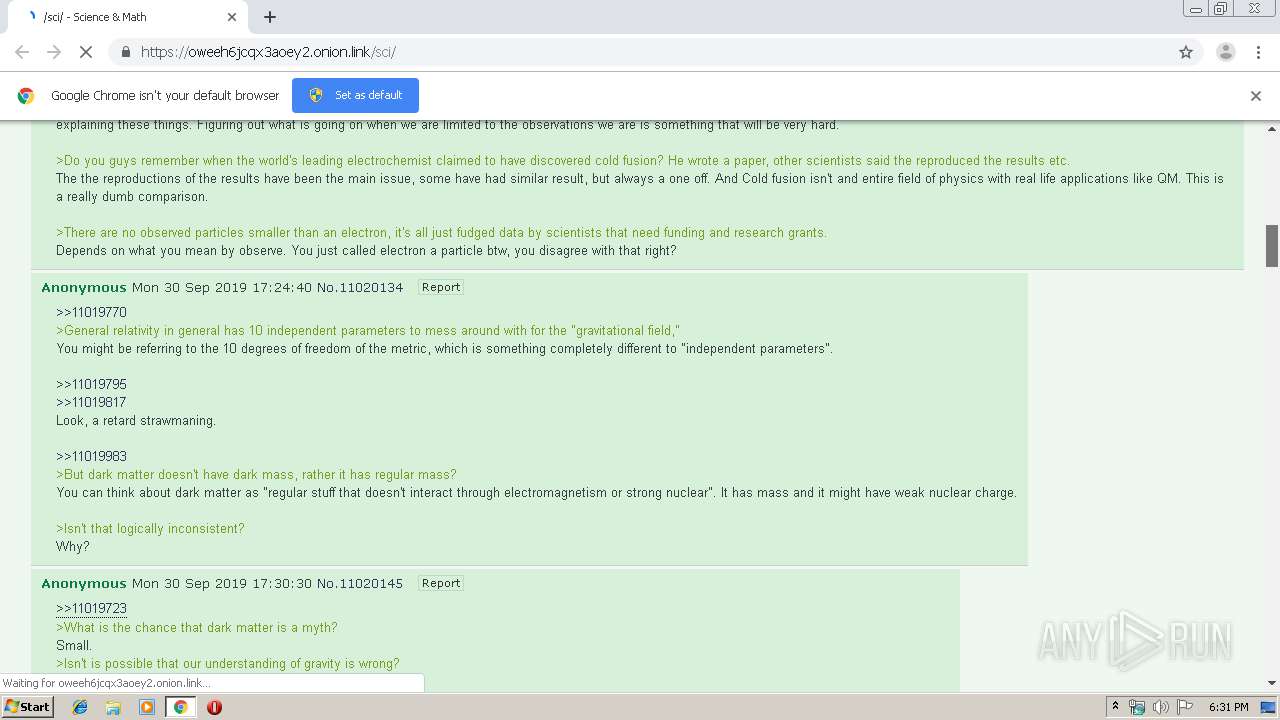
Task: Dismiss the default browser notification bar
Action: point(1256,96)
